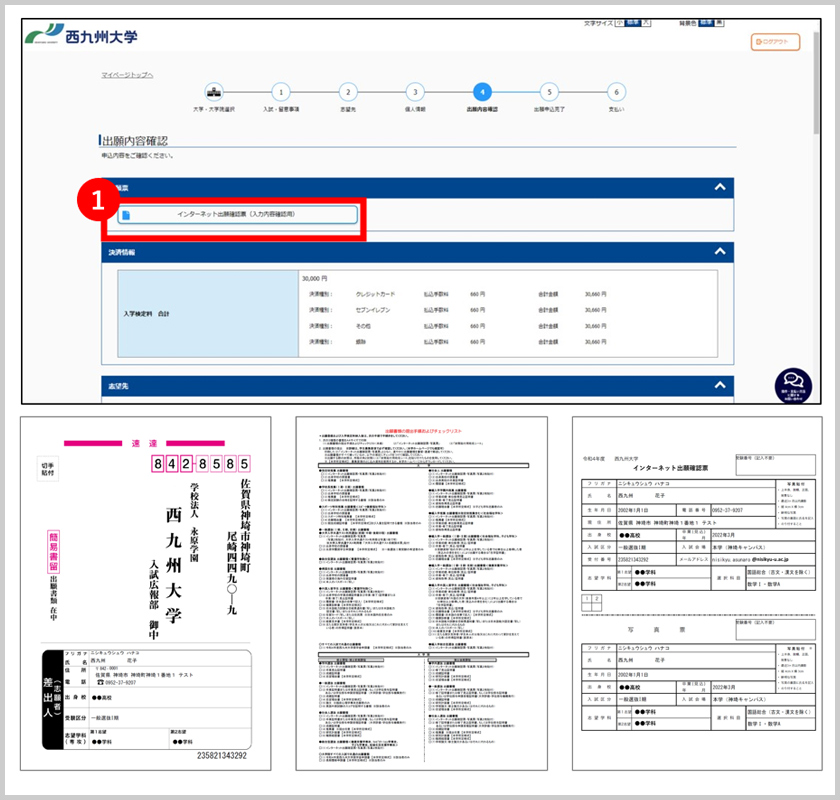Set 文字サイズ to 大
The height and width of the screenshot is (800, 840).
(x=646, y=23)
